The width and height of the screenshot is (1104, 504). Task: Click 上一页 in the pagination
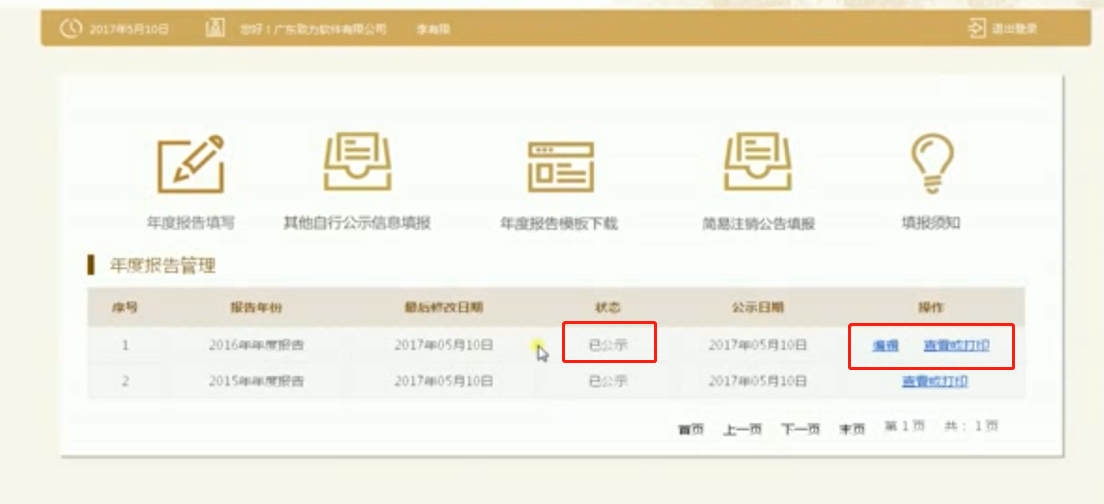(742, 429)
